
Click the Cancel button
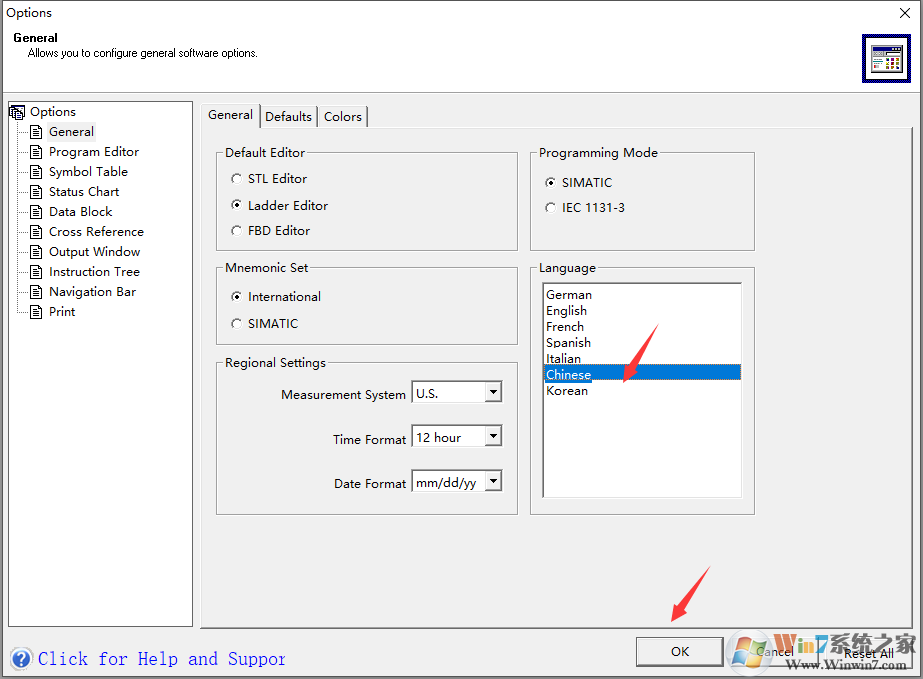[775, 651]
